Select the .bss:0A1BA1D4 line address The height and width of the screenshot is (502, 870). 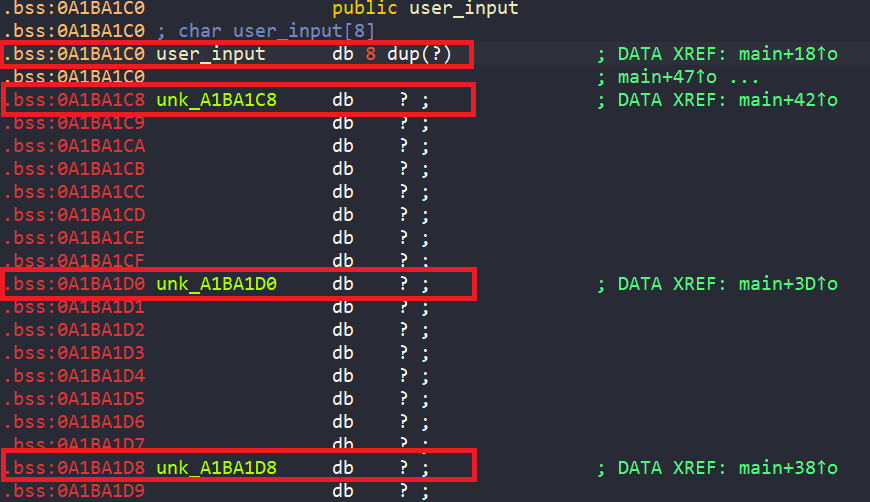coord(74,376)
